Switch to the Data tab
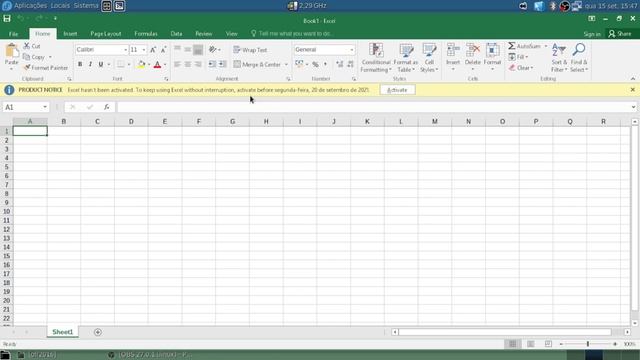The height and width of the screenshot is (360, 640). click(176, 34)
